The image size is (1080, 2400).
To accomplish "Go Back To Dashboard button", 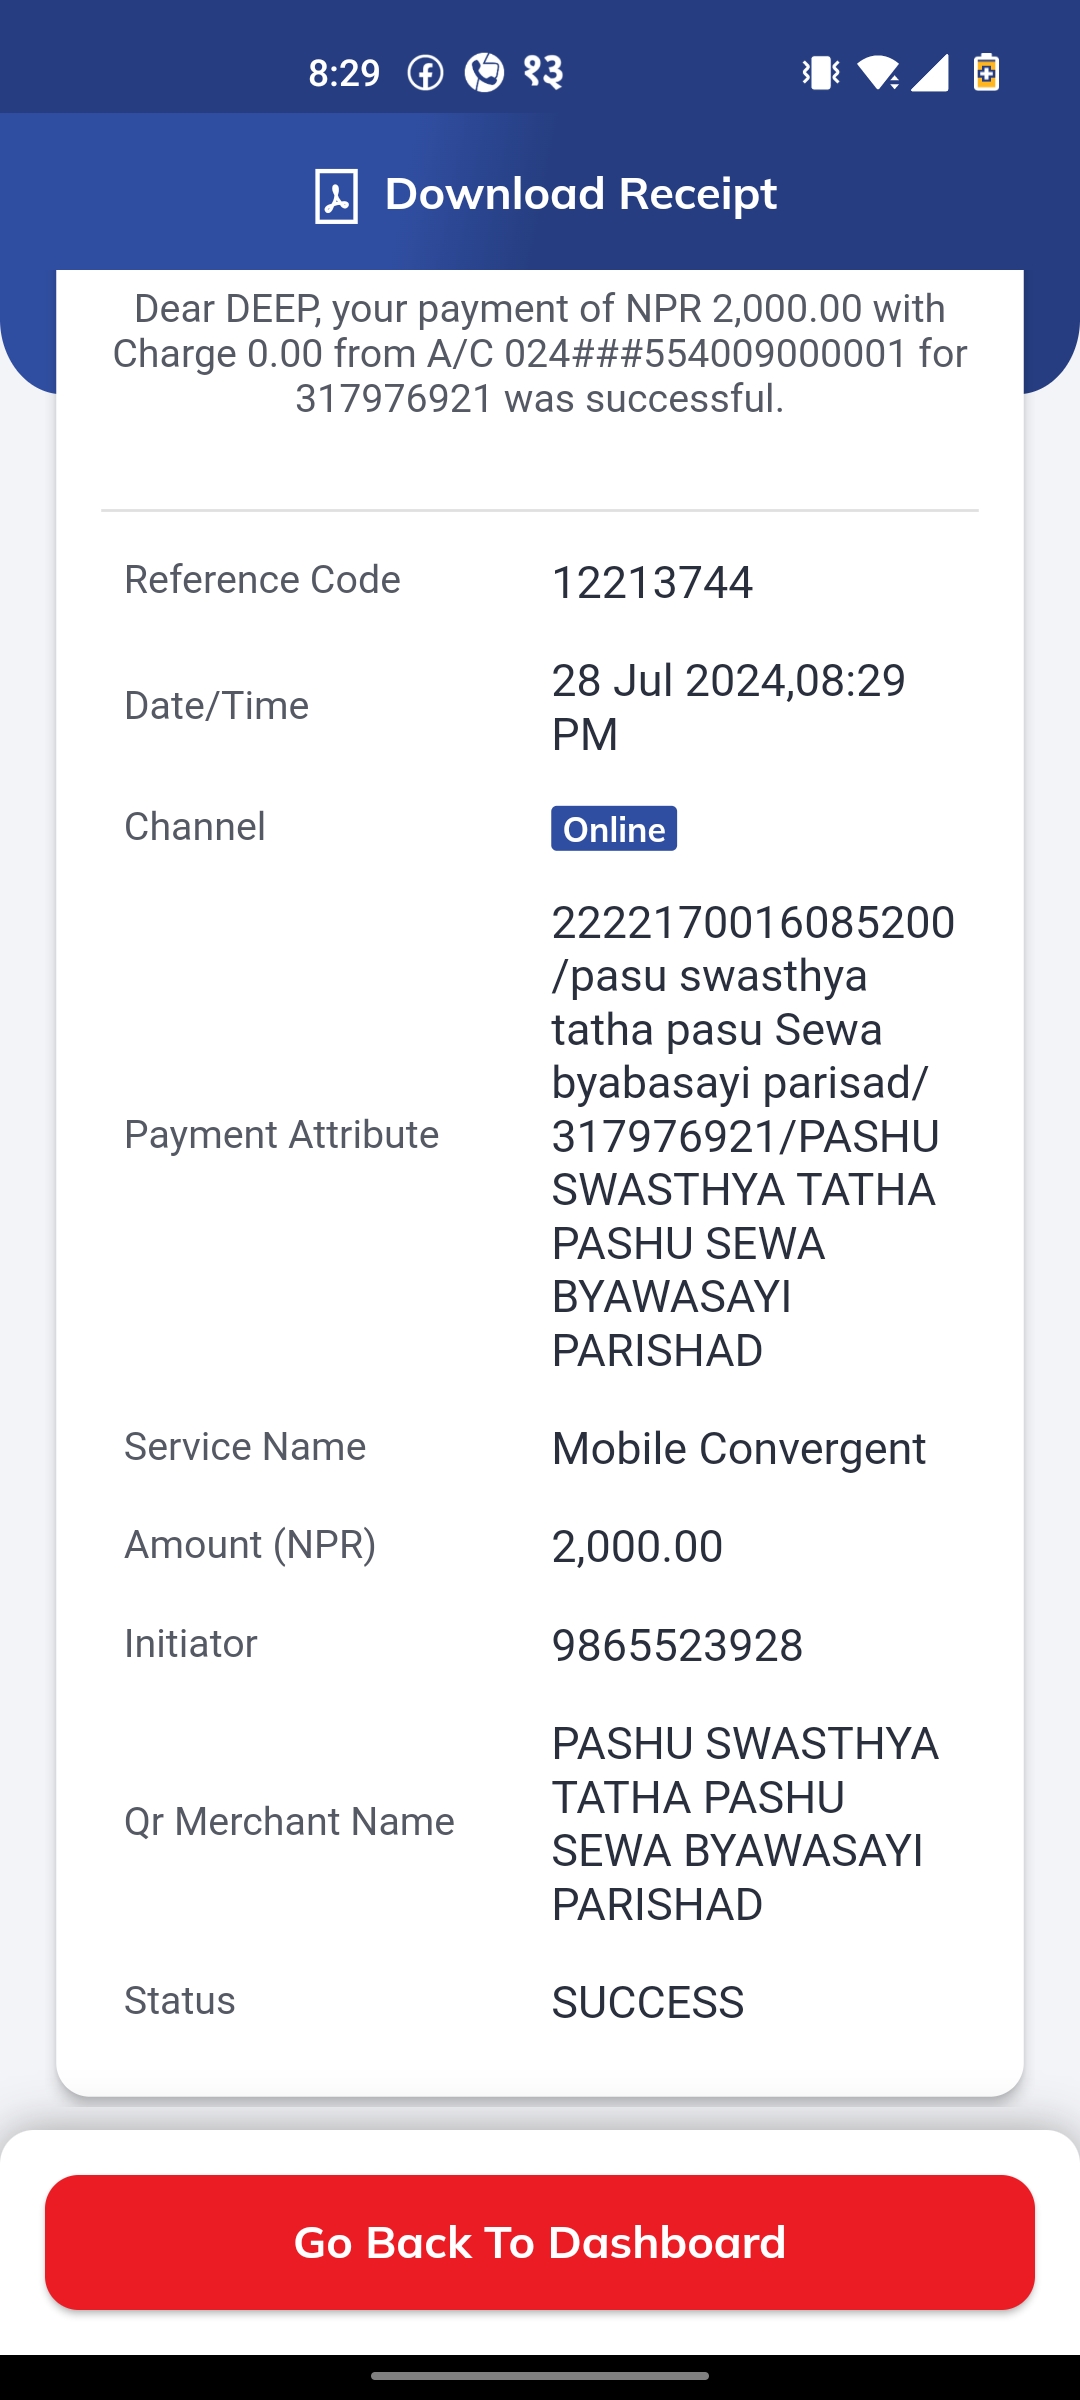I will tap(540, 2242).
